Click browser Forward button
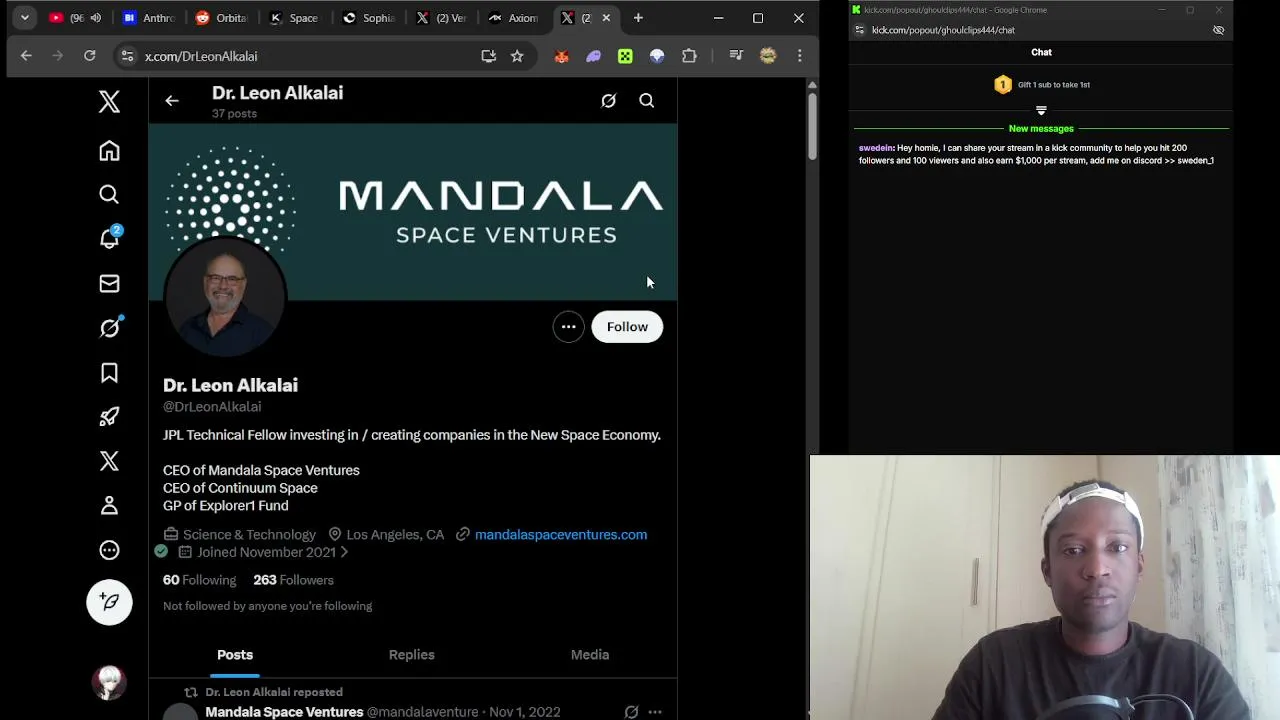Viewport: 1280px width, 720px height. coord(57,56)
